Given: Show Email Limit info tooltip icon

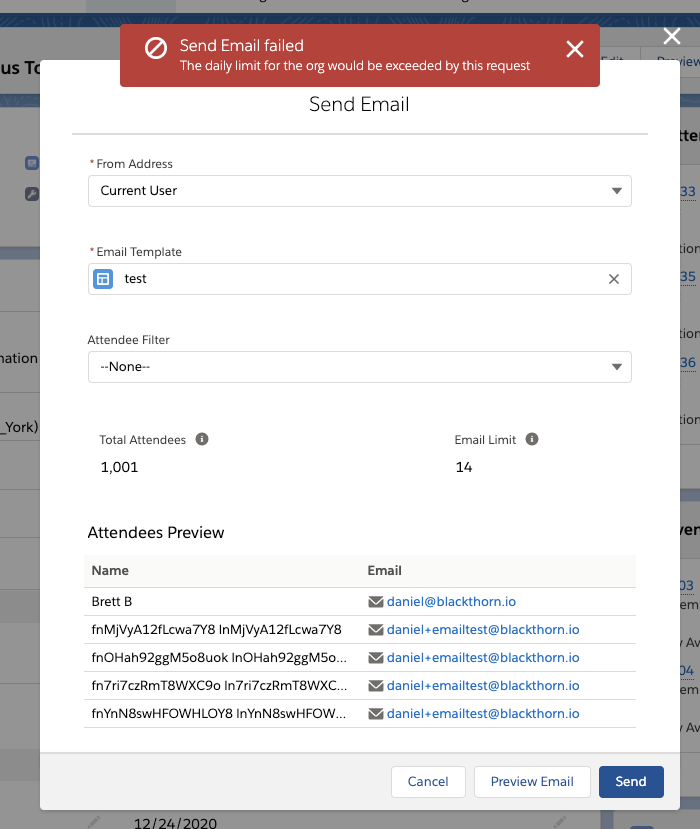Looking at the screenshot, I should (532, 439).
